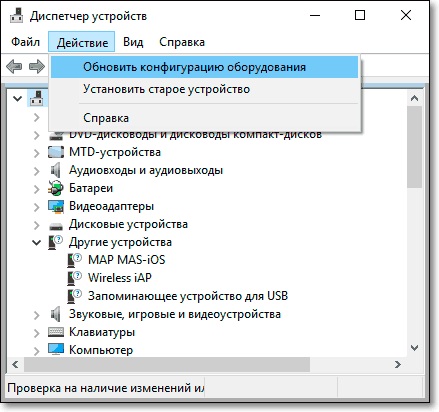Click the vertical scrollbar down arrow
This screenshot has width=439, height=412.
(414, 348)
